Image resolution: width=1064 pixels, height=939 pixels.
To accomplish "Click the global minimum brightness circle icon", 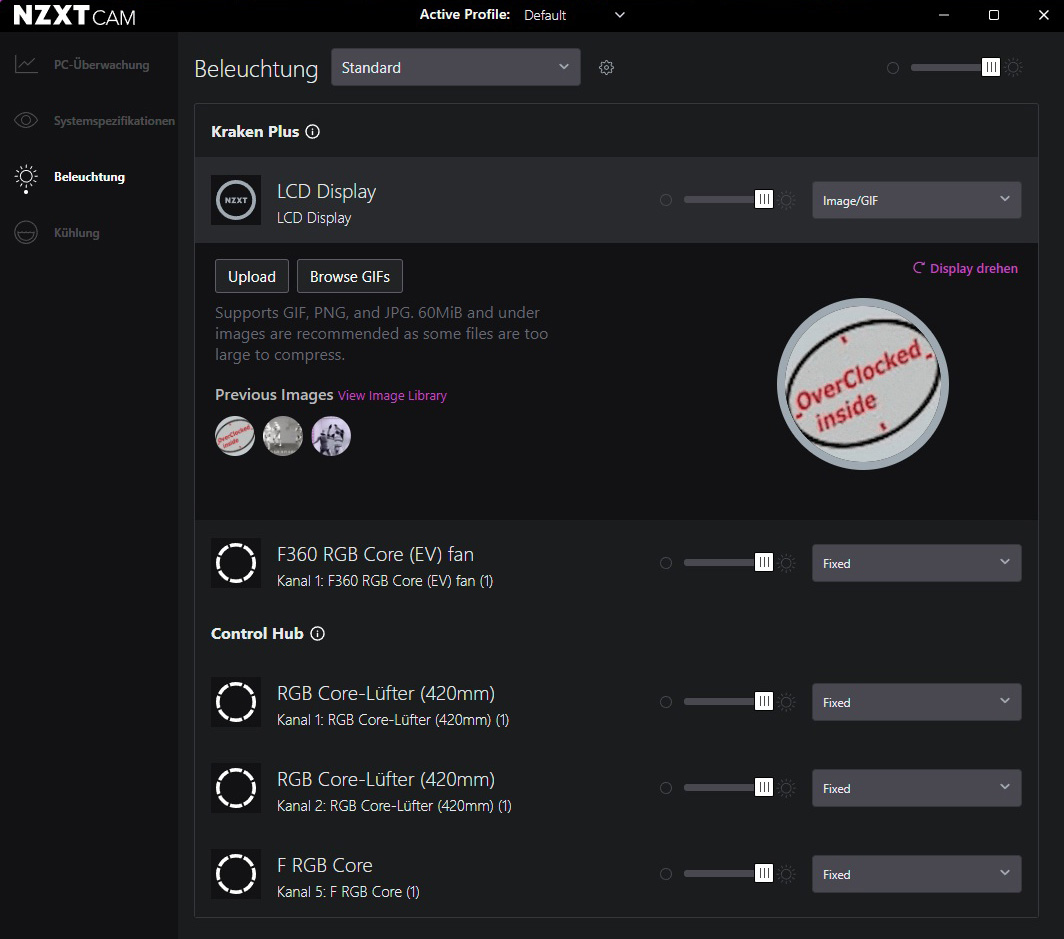I will [x=893, y=68].
